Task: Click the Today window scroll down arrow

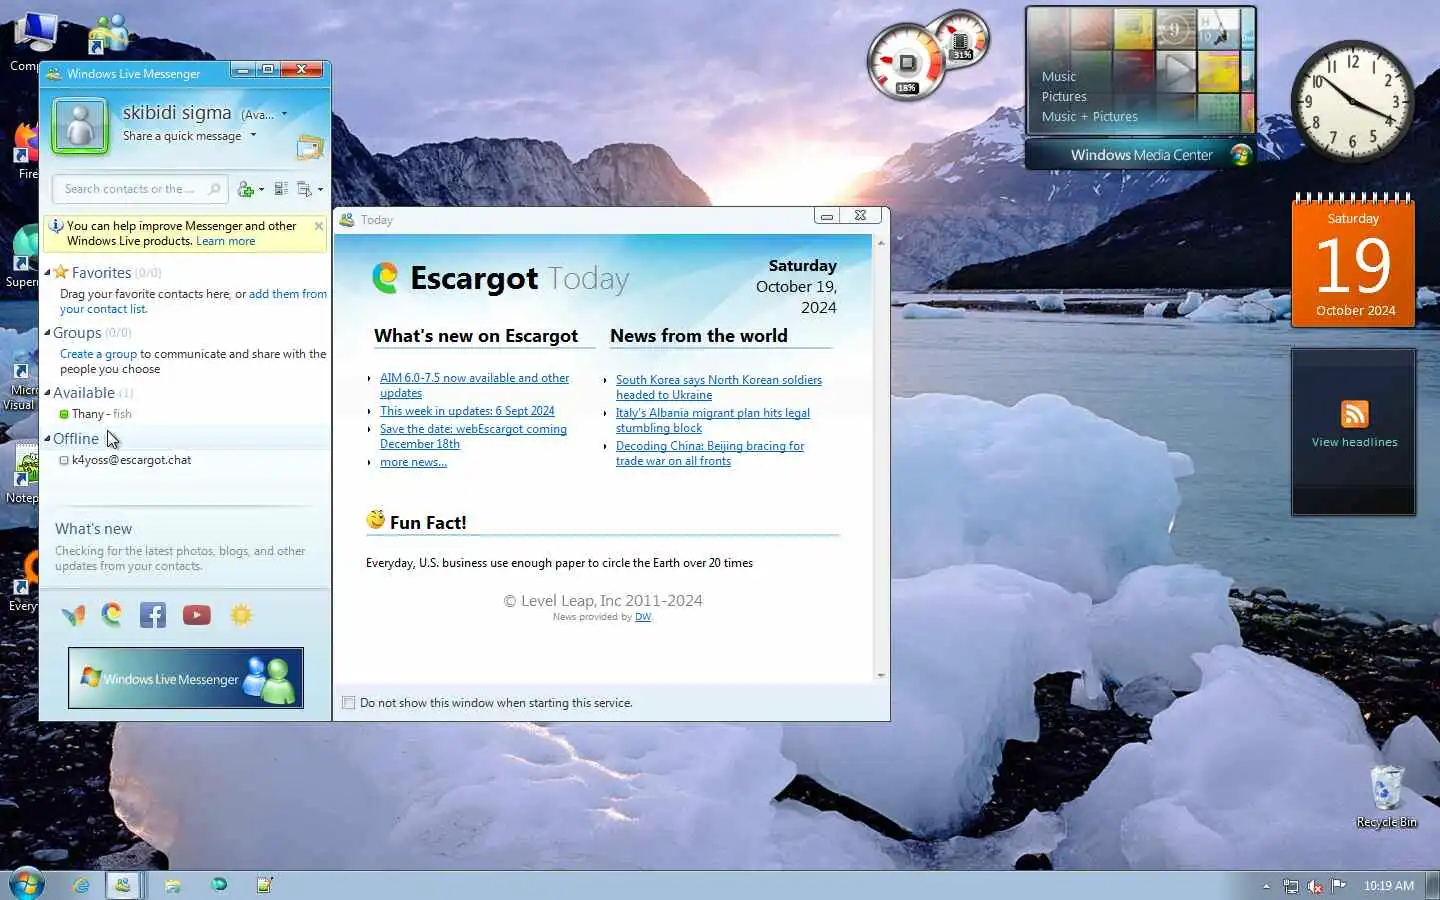Action: point(881,675)
